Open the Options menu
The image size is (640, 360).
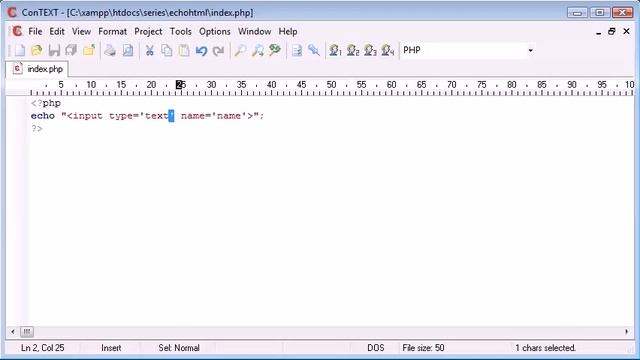pyautogui.click(x=215, y=31)
